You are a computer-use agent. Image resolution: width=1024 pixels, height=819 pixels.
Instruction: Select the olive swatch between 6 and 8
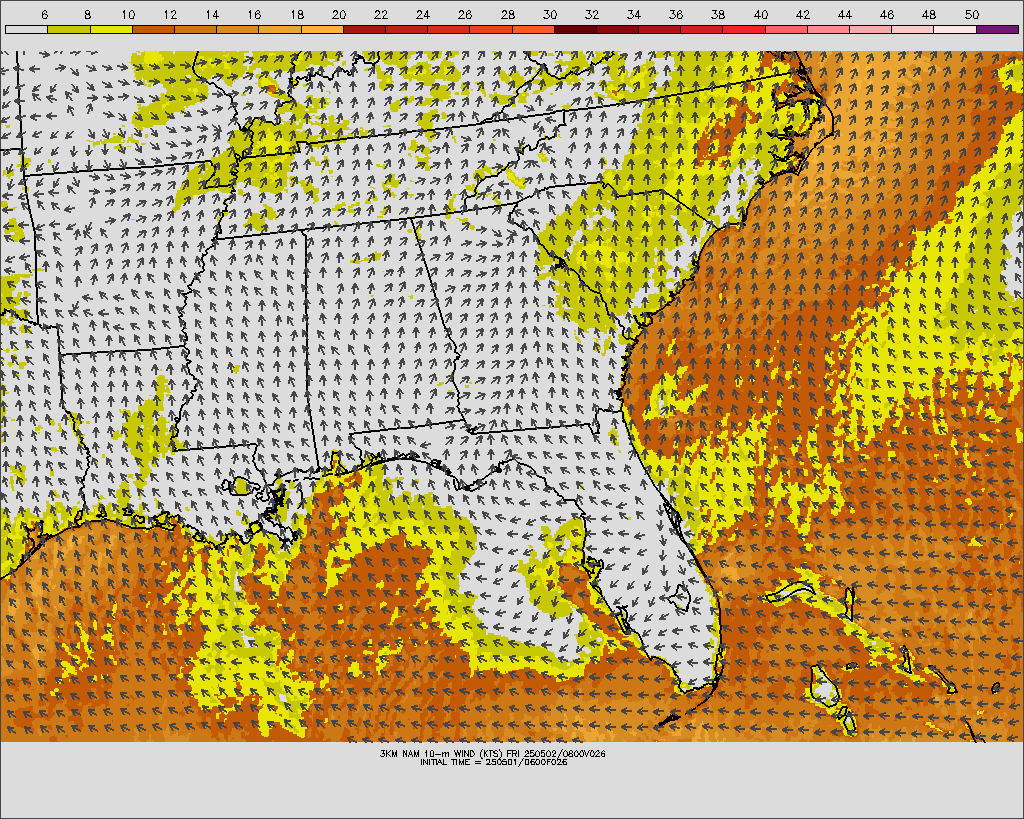click(x=69, y=29)
